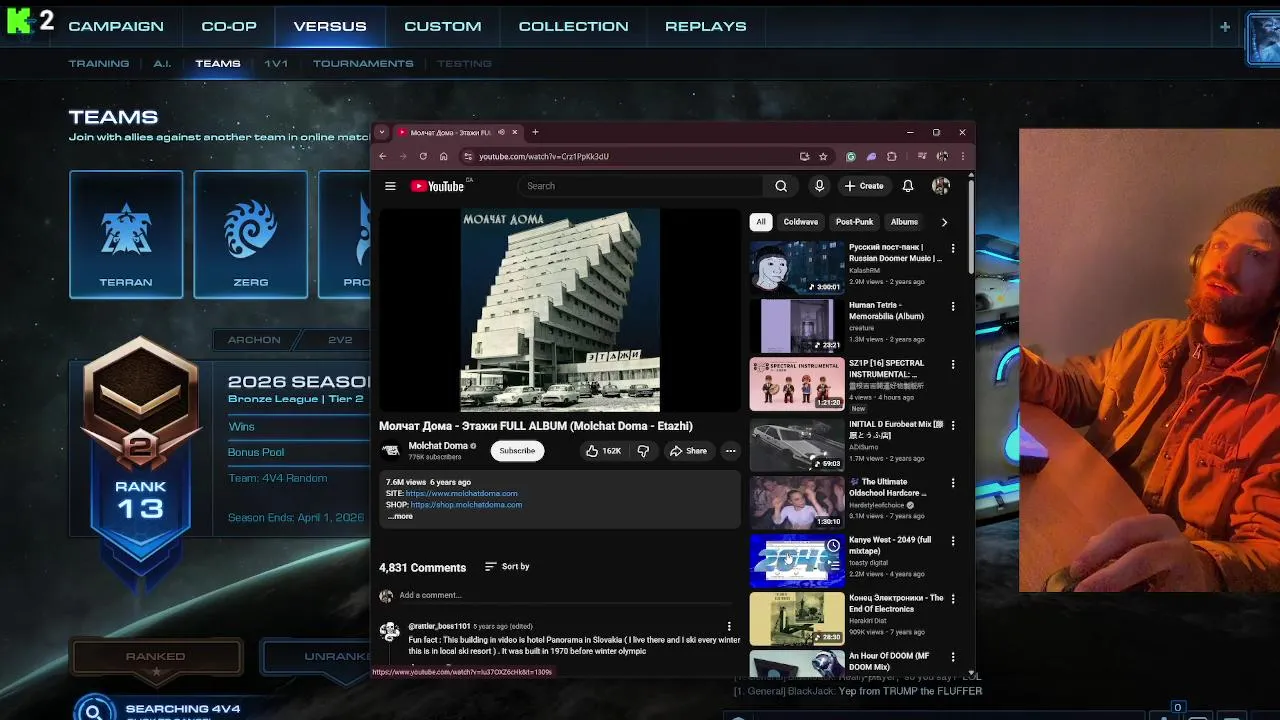The width and height of the screenshot is (1280, 720).
Task: Click the search magnifier beside Searching 4v4
Action: click(x=93, y=711)
